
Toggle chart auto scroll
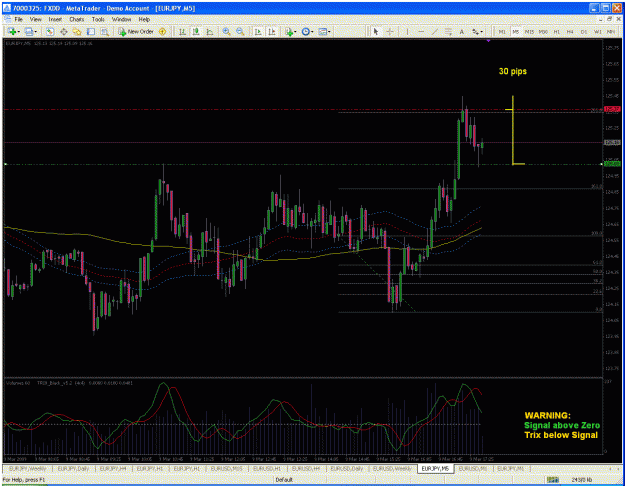point(258,31)
